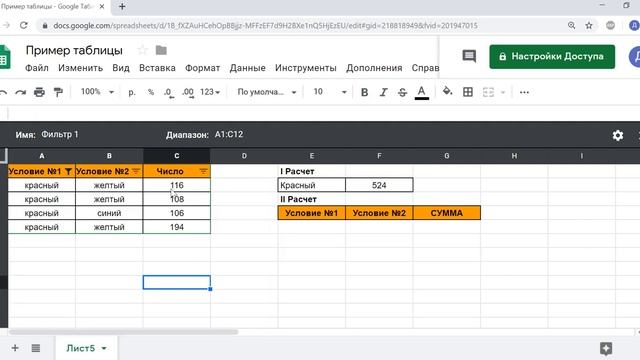Open filter view settings gear
Viewport: 640px width, 360px height.
tap(618, 135)
